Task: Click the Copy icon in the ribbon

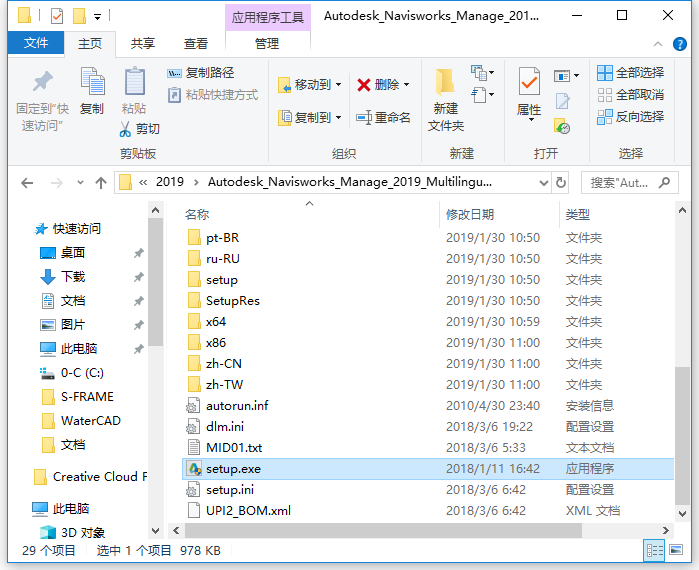Action: click(x=92, y=82)
